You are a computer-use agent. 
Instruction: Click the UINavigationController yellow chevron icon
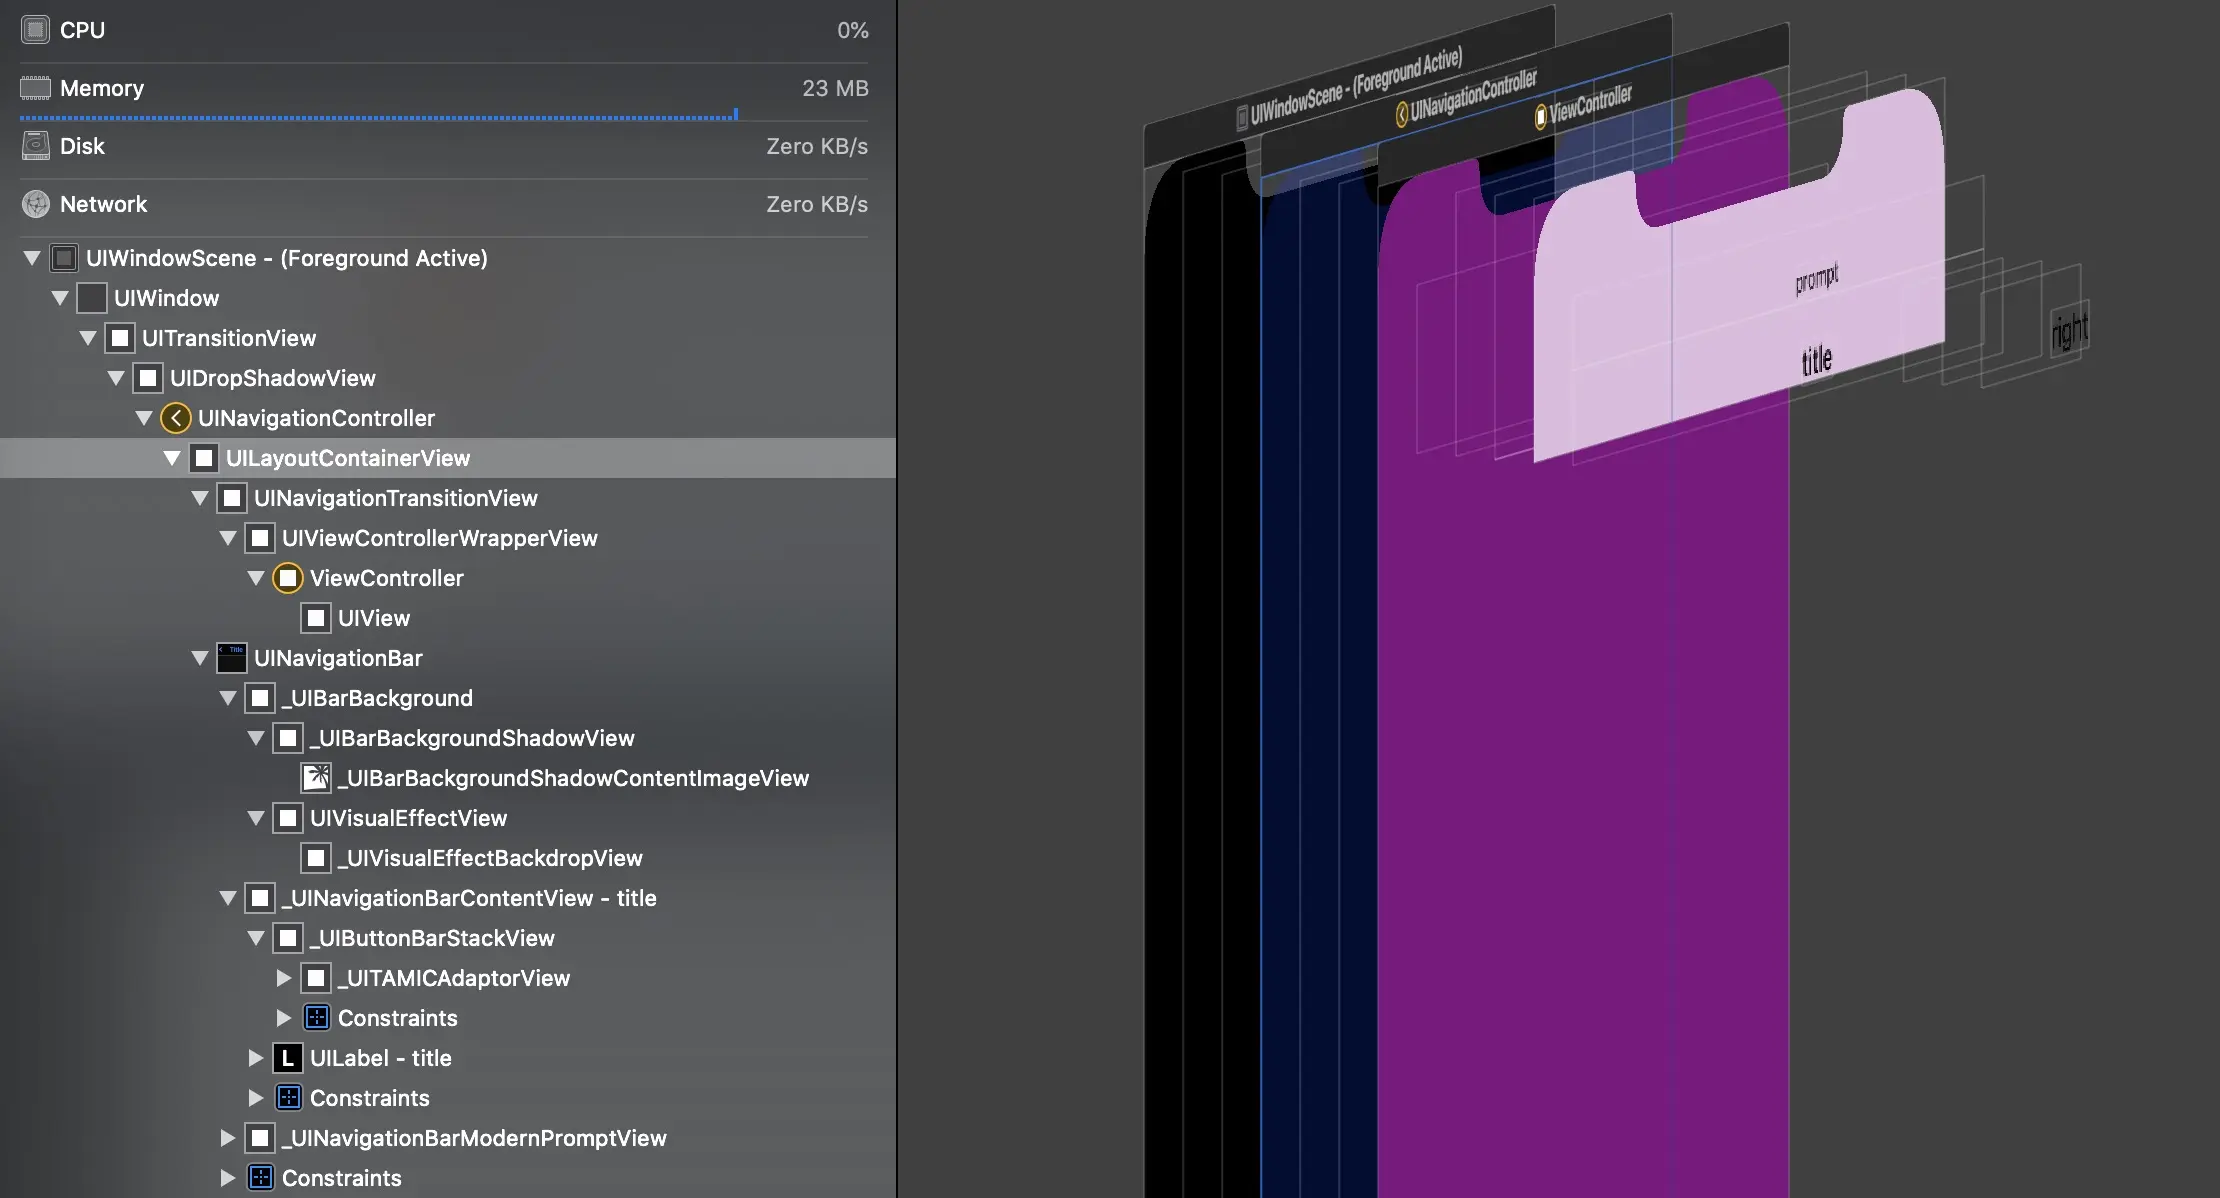pyautogui.click(x=176, y=418)
